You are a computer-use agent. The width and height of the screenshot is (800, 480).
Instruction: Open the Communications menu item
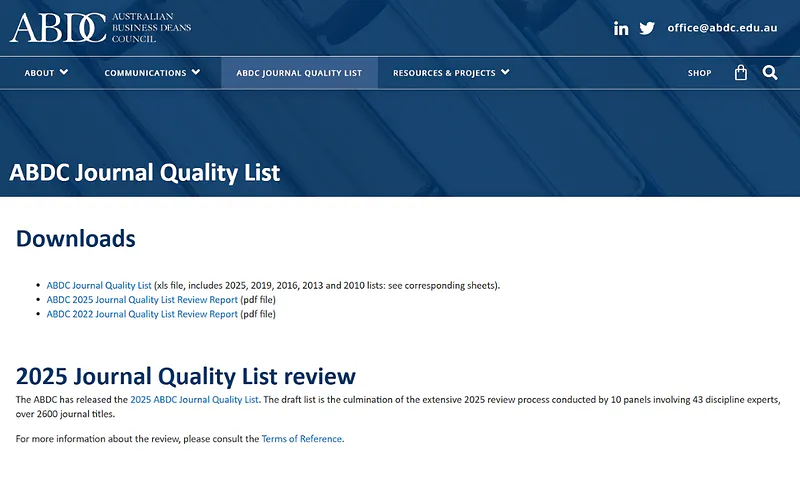click(145, 73)
